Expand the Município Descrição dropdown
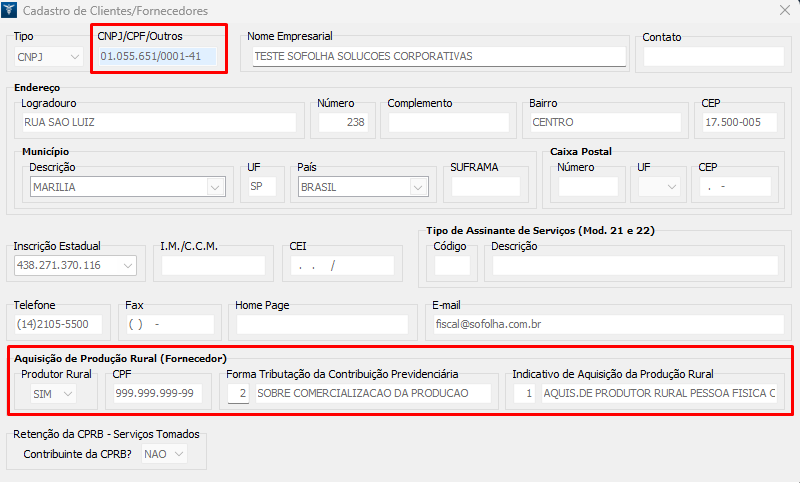Screen dimensions: 800x483 pyautogui.click(x=215, y=187)
